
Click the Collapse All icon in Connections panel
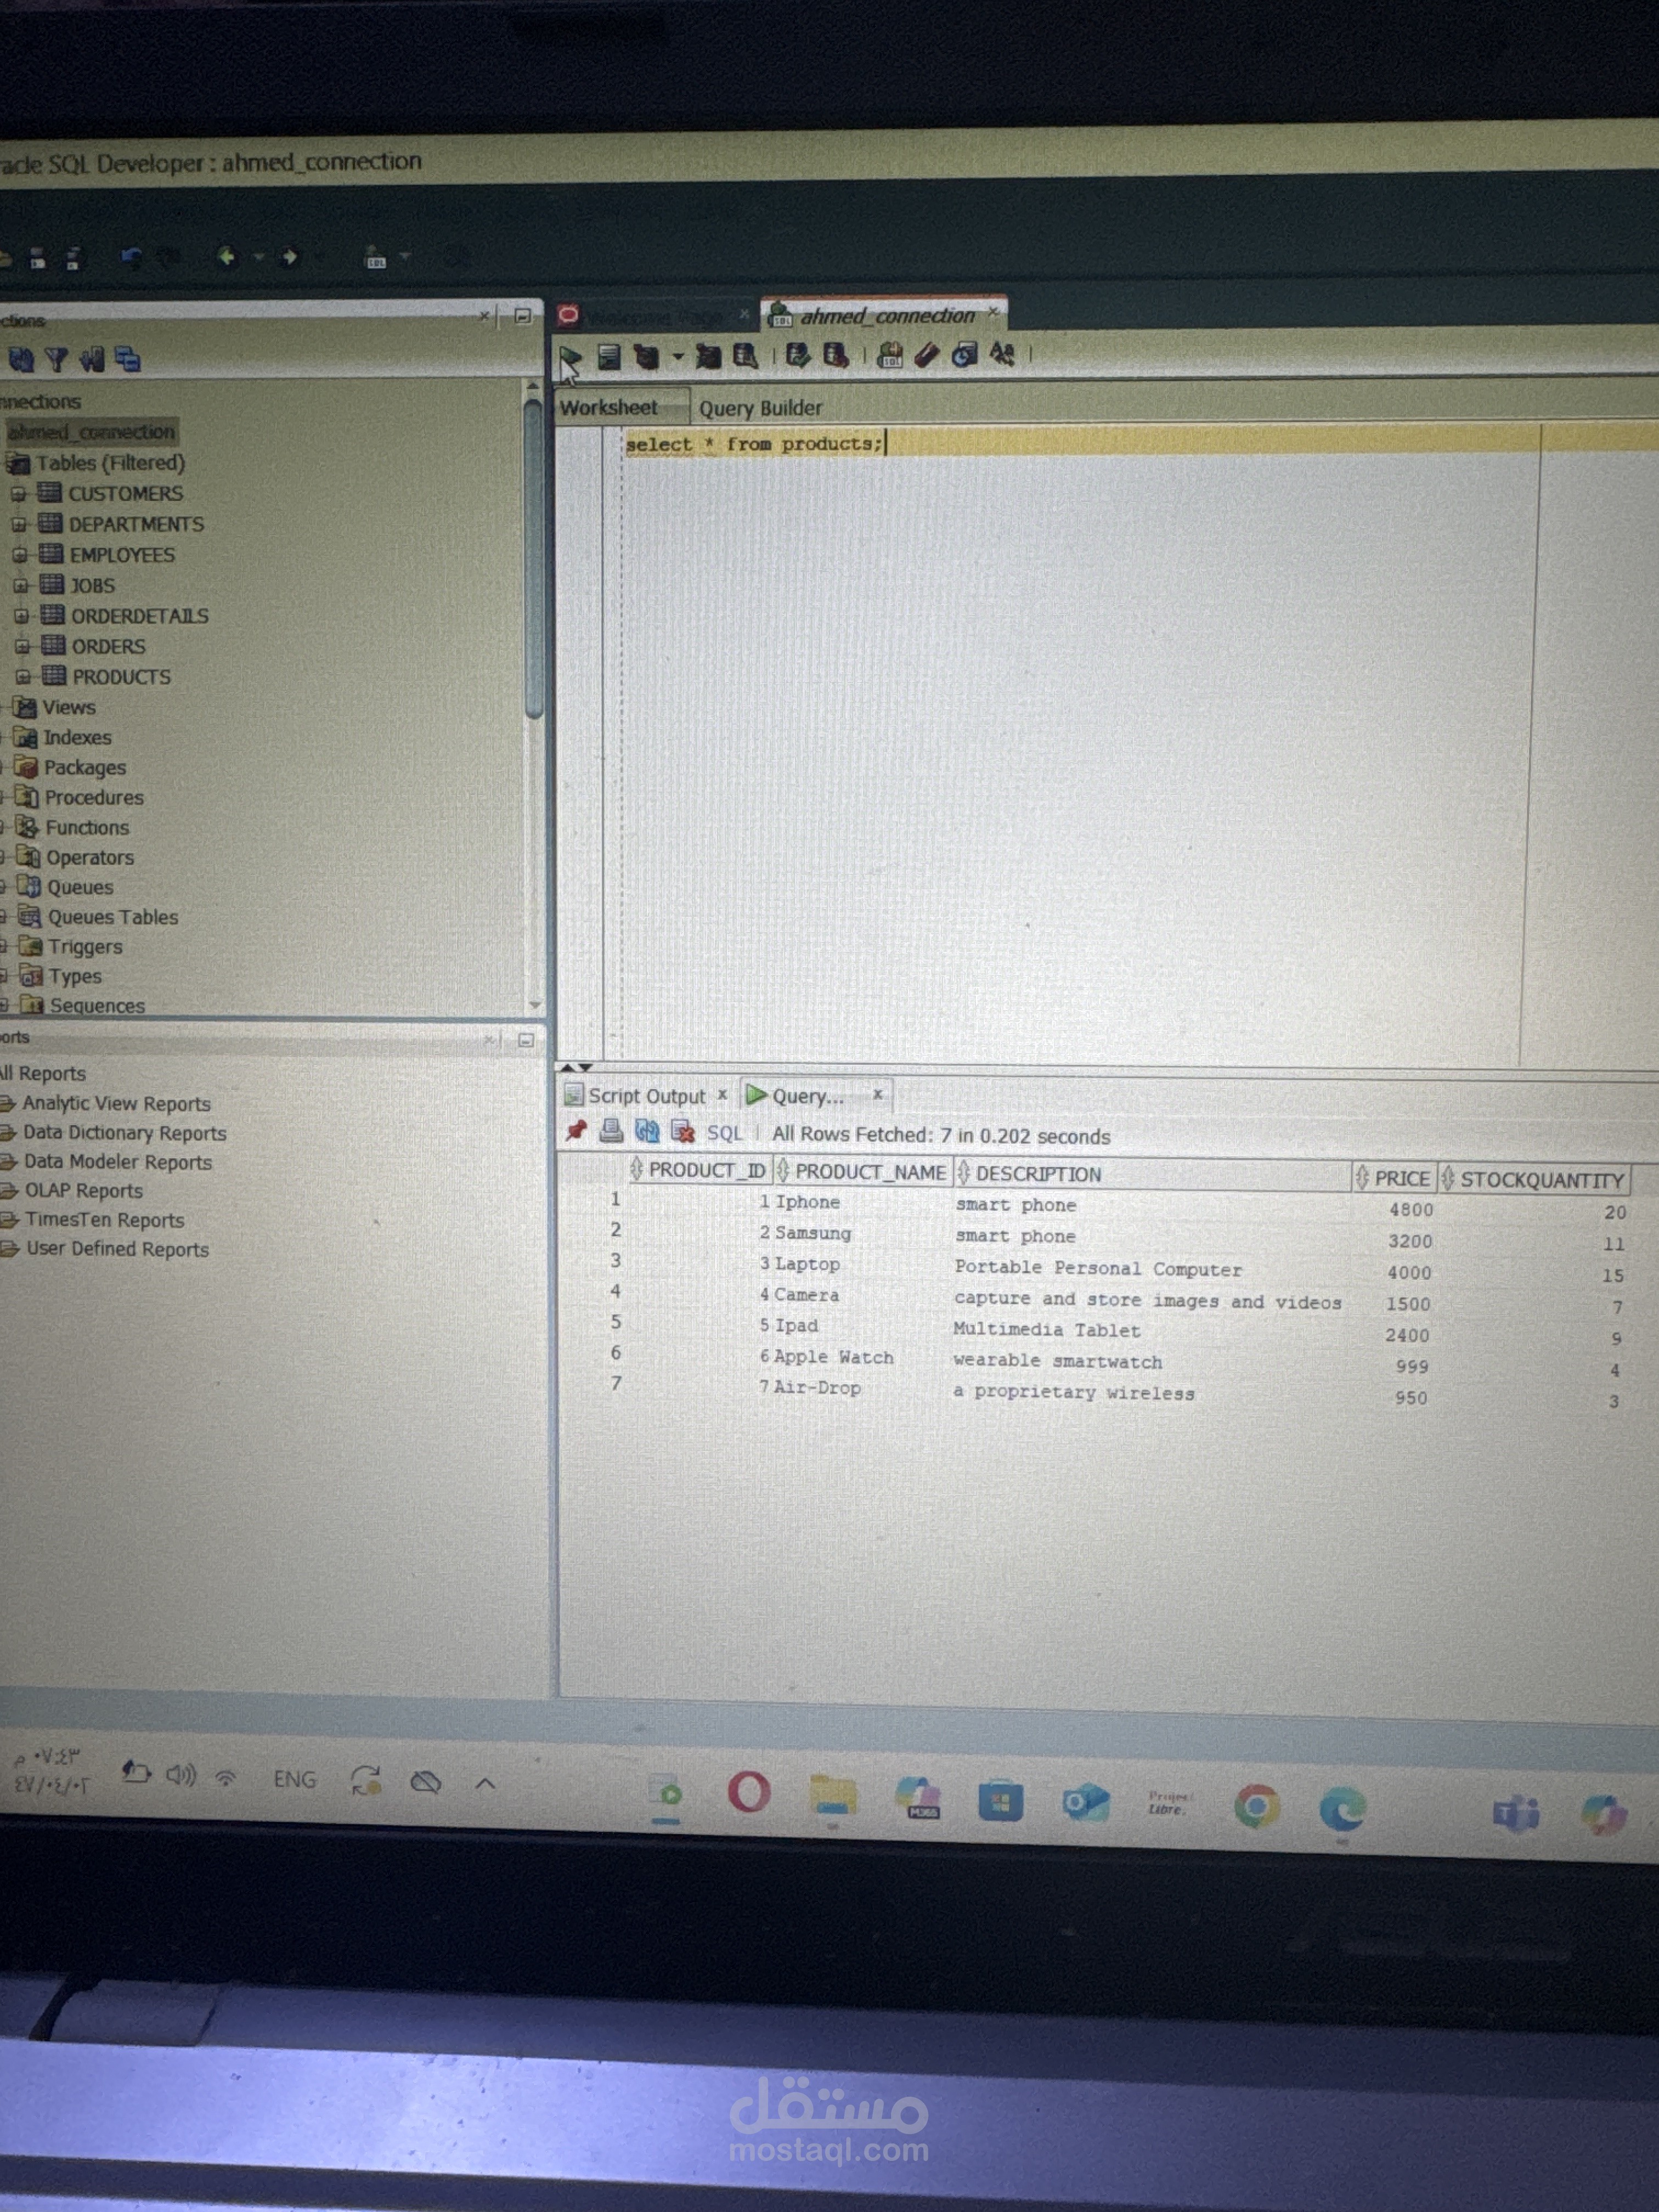pyautogui.click(x=128, y=359)
